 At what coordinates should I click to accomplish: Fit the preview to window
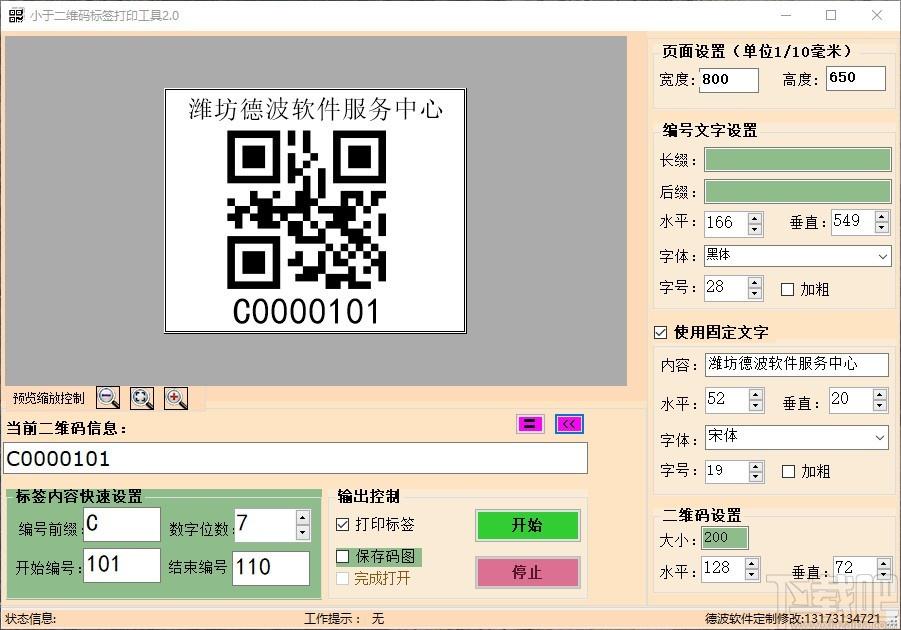coord(142,398)
